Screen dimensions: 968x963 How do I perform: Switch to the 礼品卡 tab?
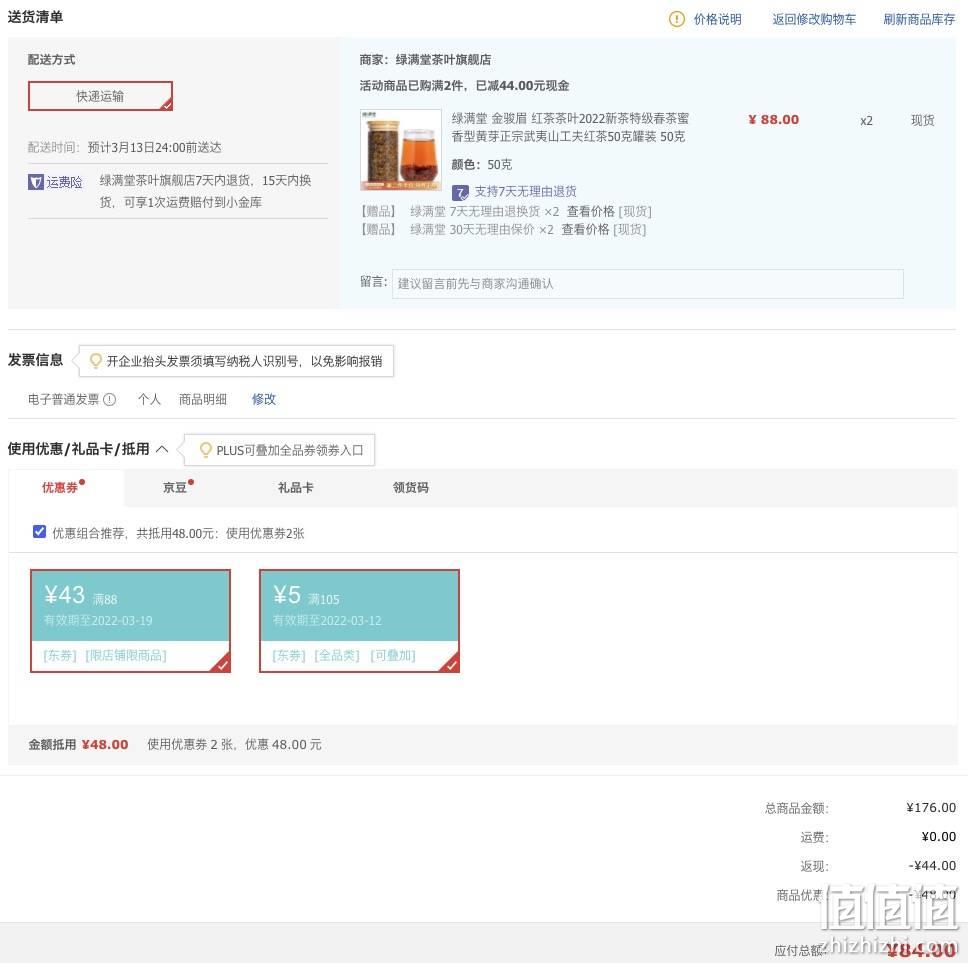pyautogui.click(x=296, y=488)
